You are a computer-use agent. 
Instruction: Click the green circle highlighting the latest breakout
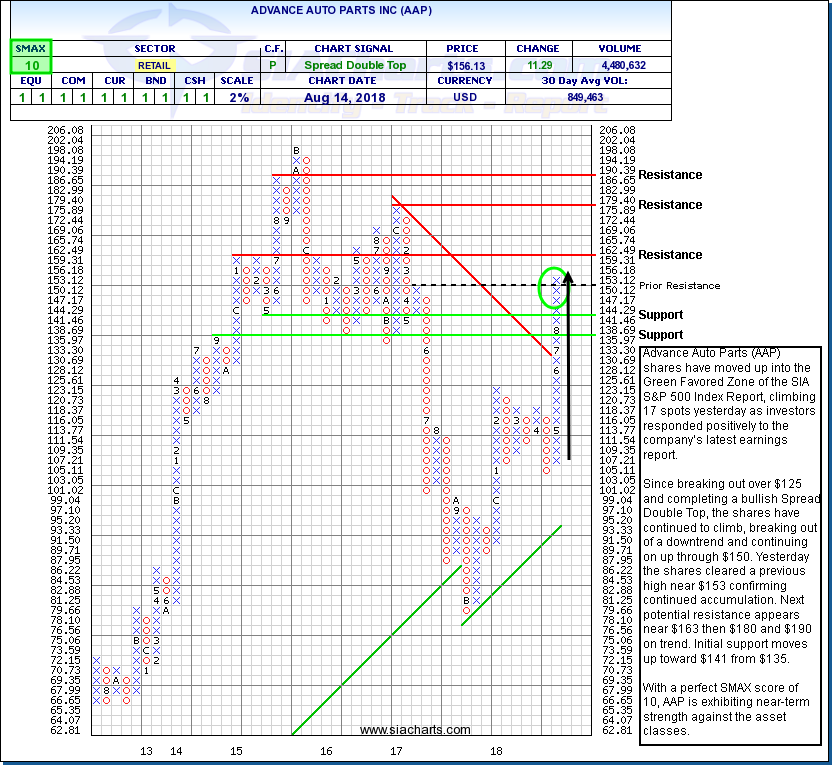pyautogui.click(x=557, y=288)
